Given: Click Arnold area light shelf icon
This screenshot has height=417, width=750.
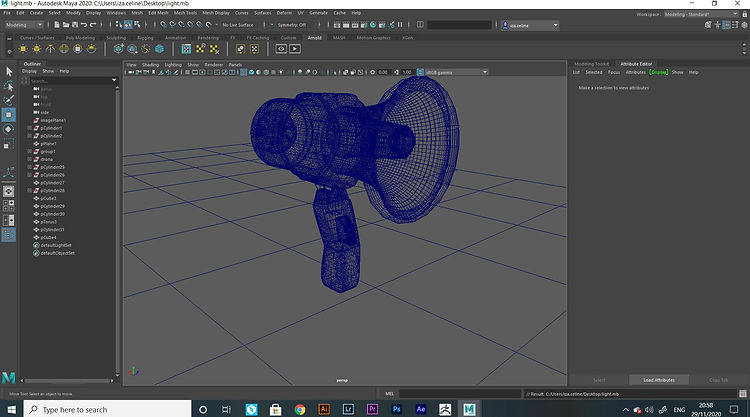Looking at the screenshot, I should click(x=23, y=49).
